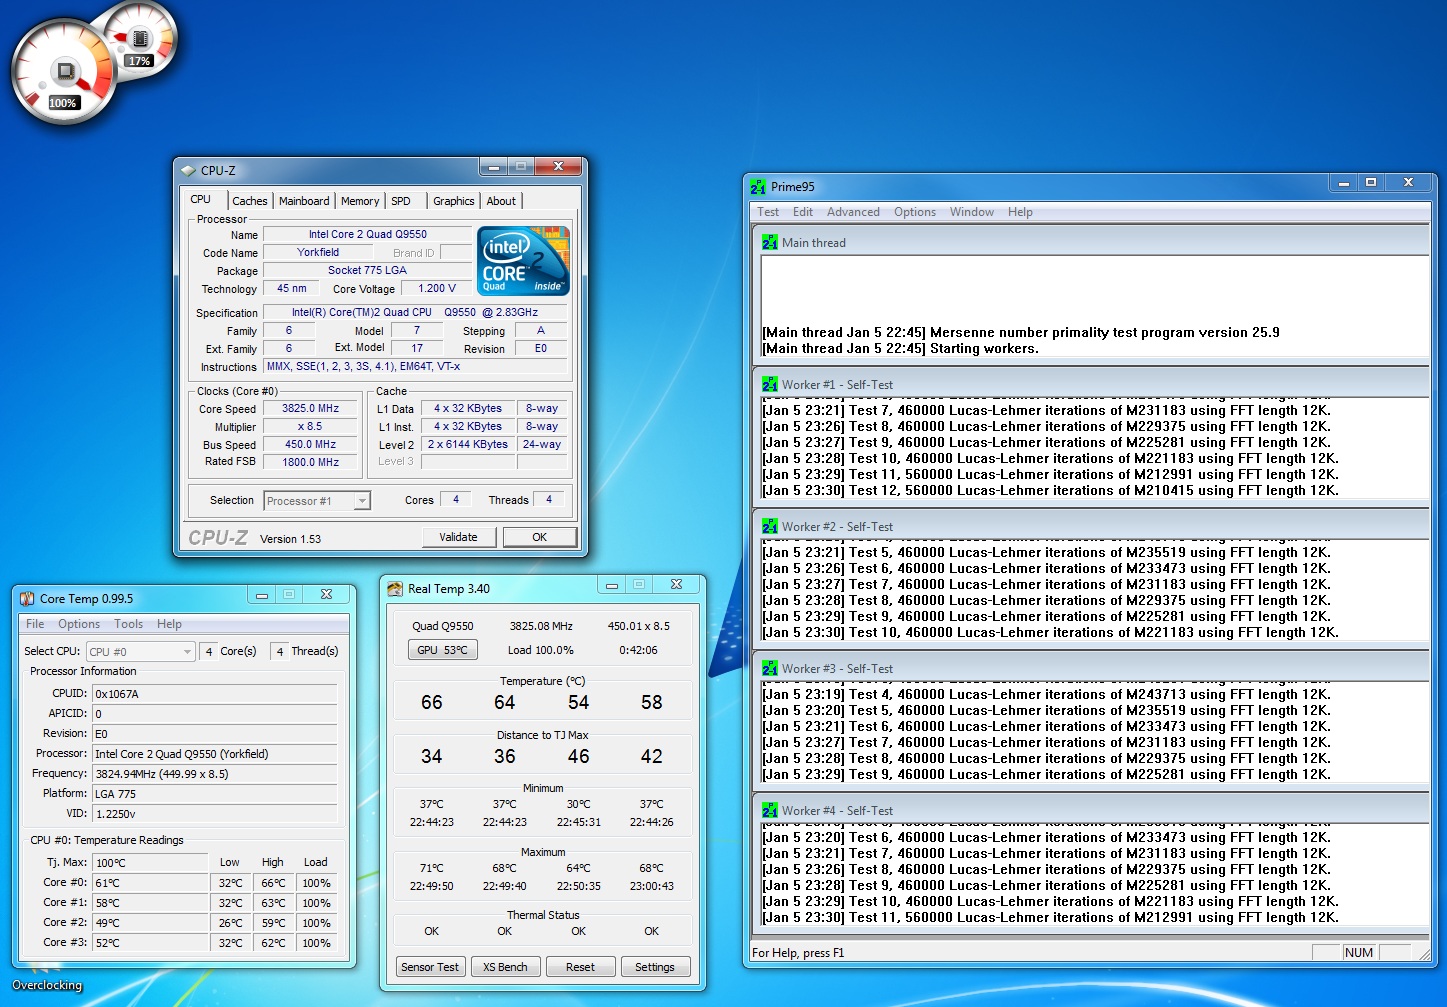The image size is (1447, 1007).
Task: Click the Main thread window icon
Action: point(769,243)
